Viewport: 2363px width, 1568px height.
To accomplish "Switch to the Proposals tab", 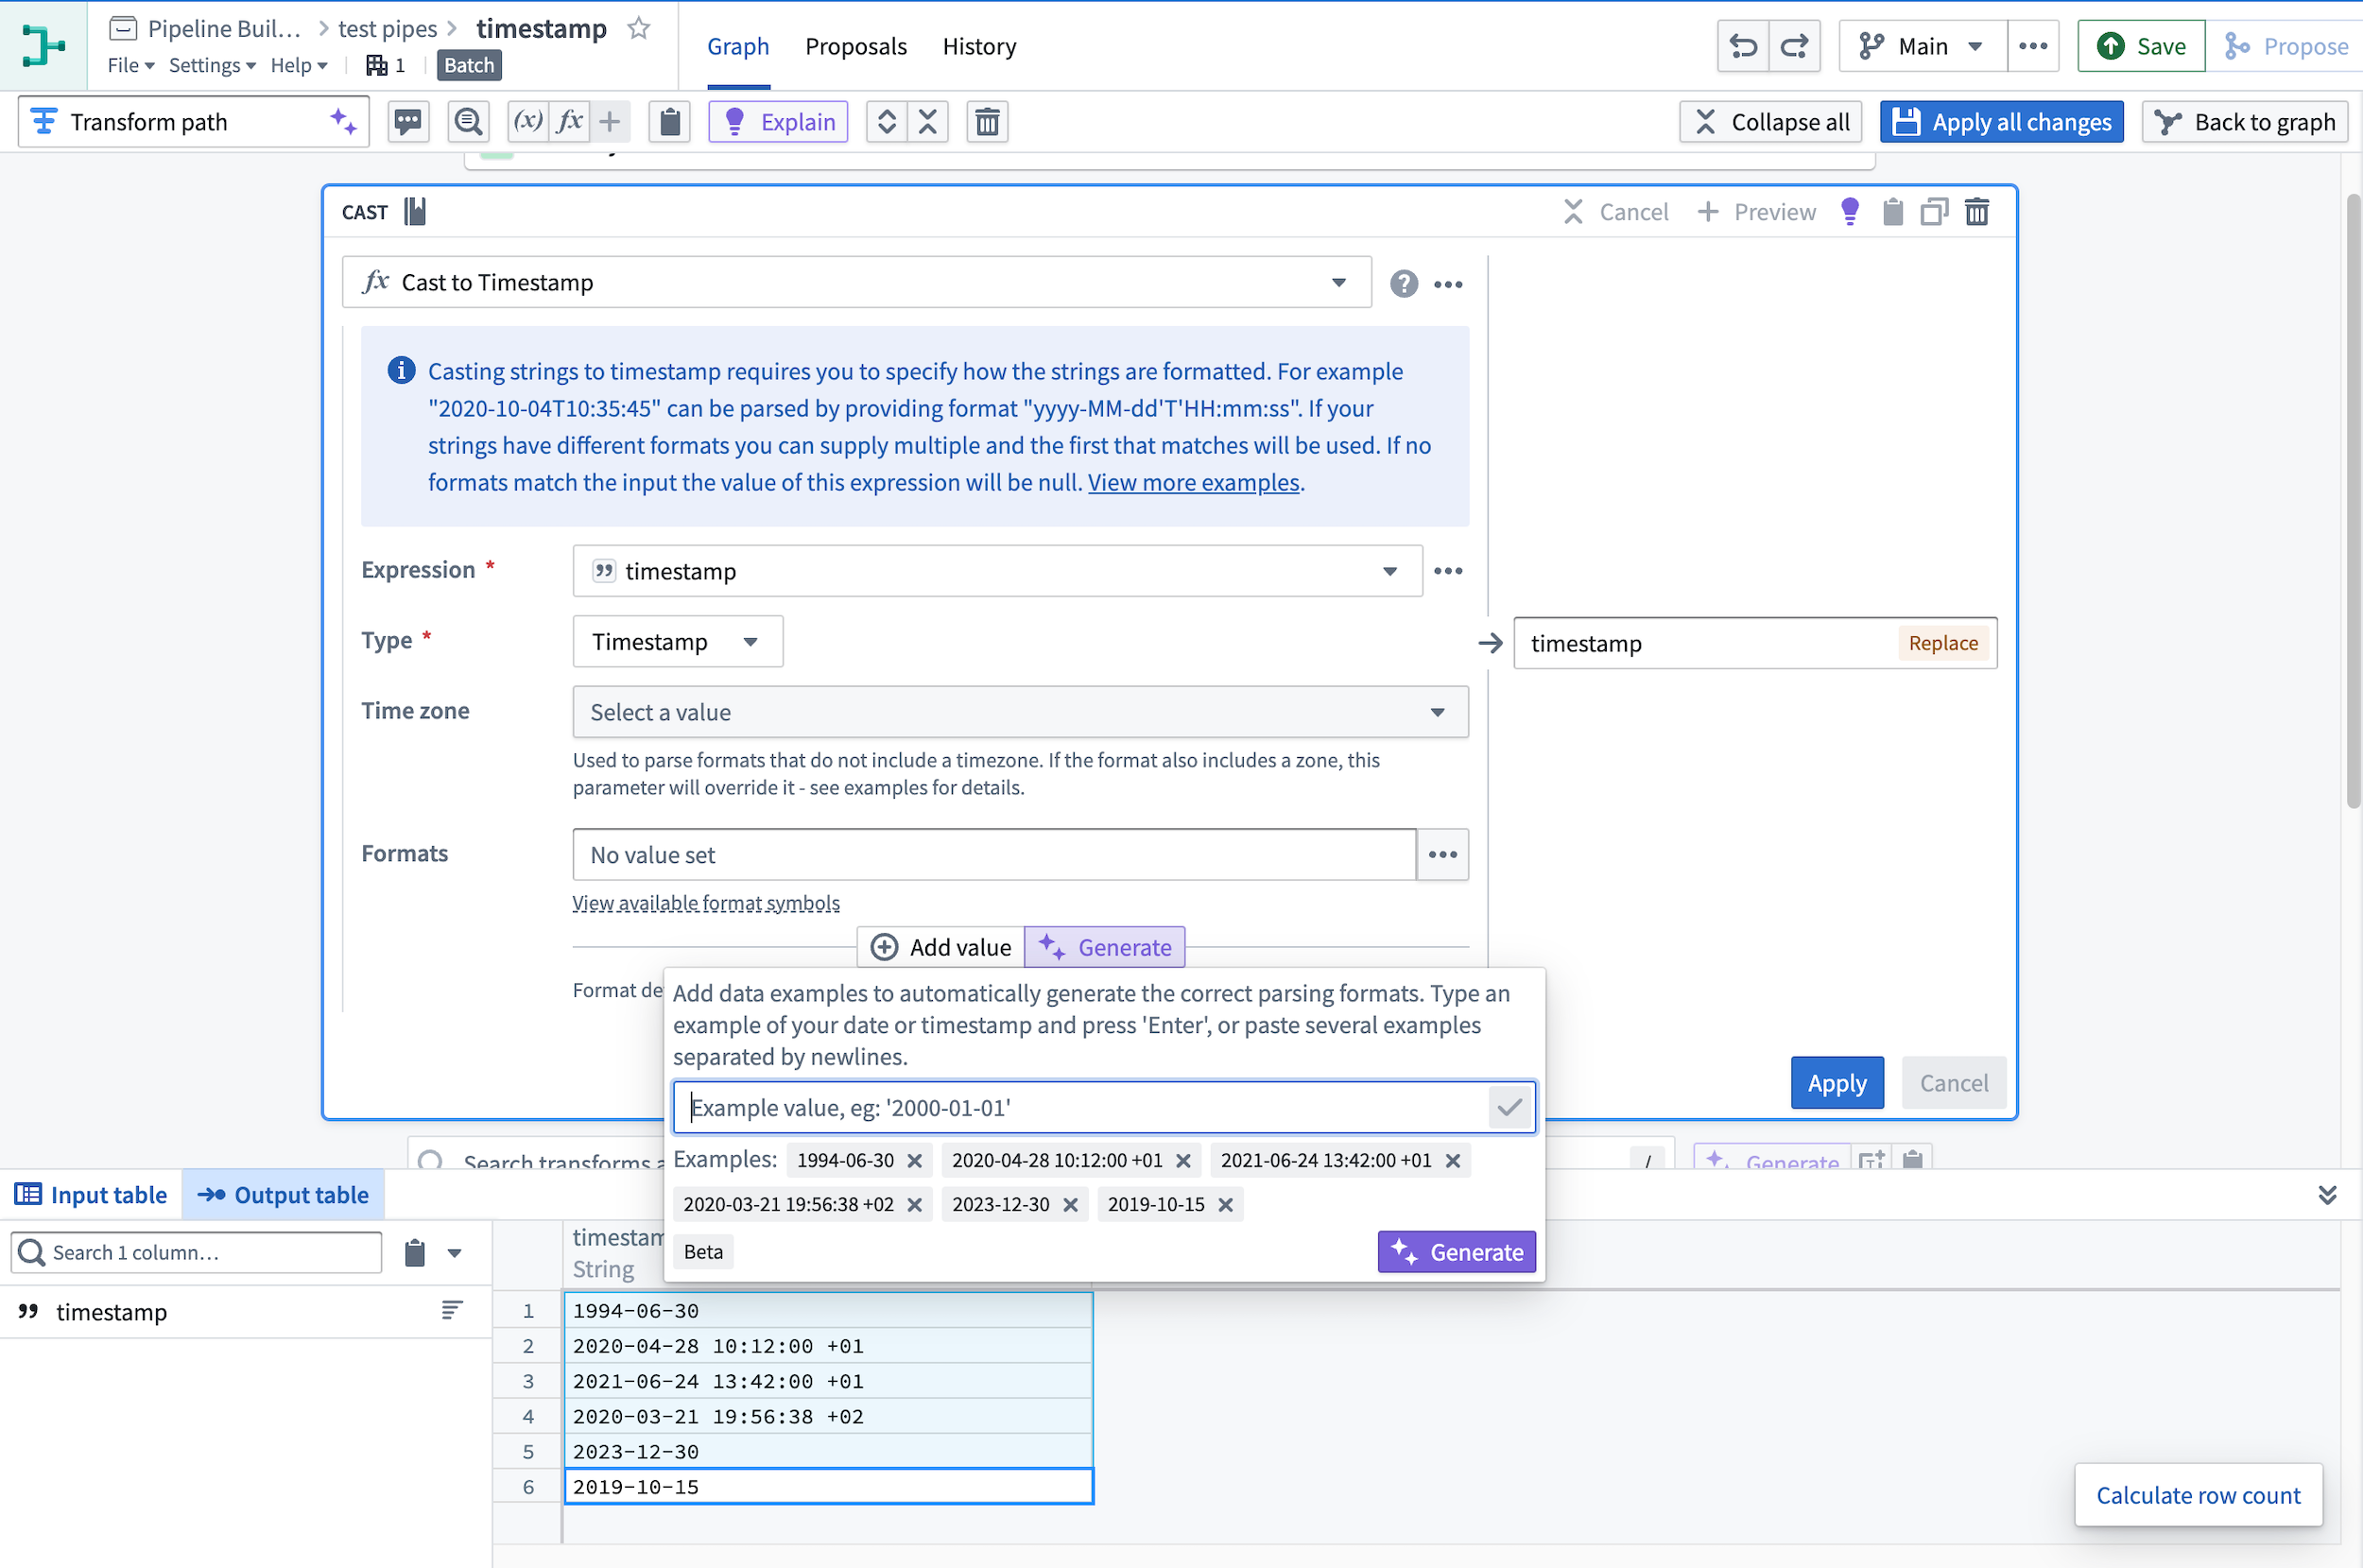I will click(x=853, y=47).
